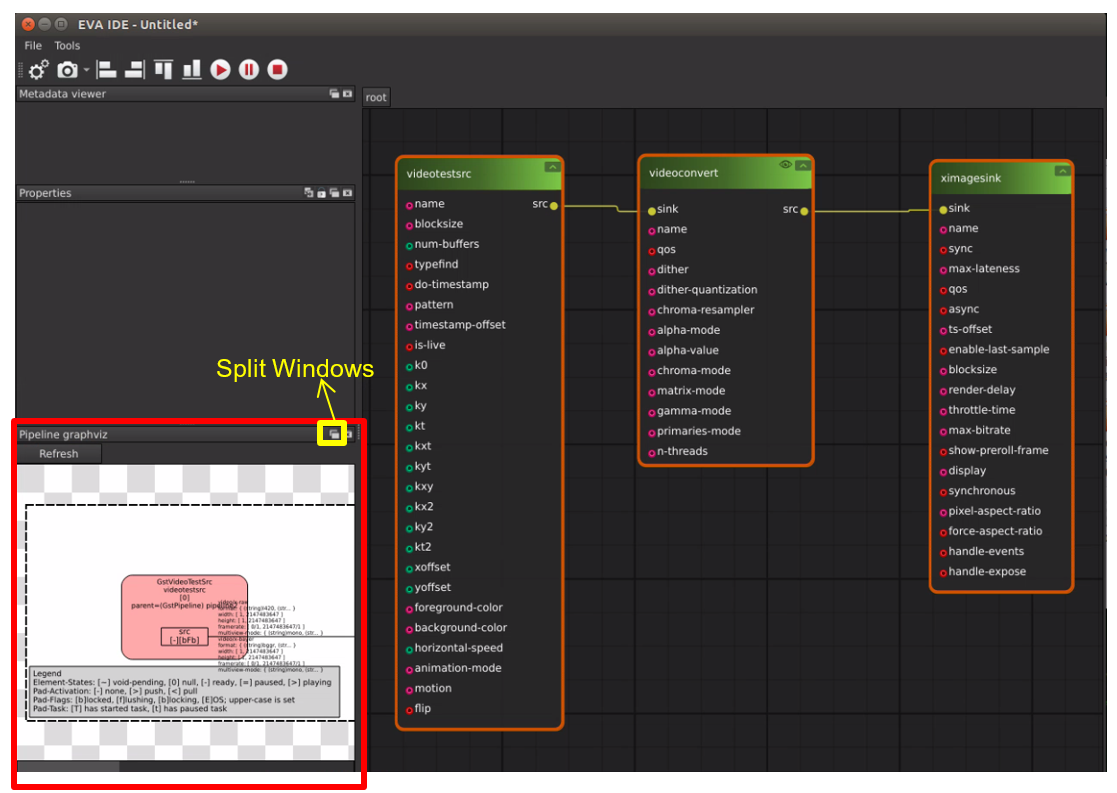Open pipeline settings gears icon
The height and width of the screenshot is (793, 1117).
tap(38, 70)
